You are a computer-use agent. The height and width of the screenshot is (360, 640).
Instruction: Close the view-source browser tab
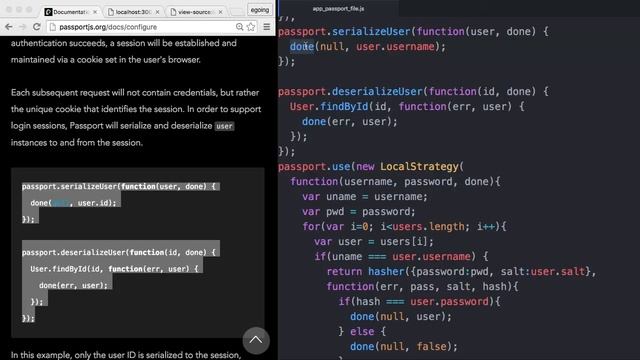220,12
